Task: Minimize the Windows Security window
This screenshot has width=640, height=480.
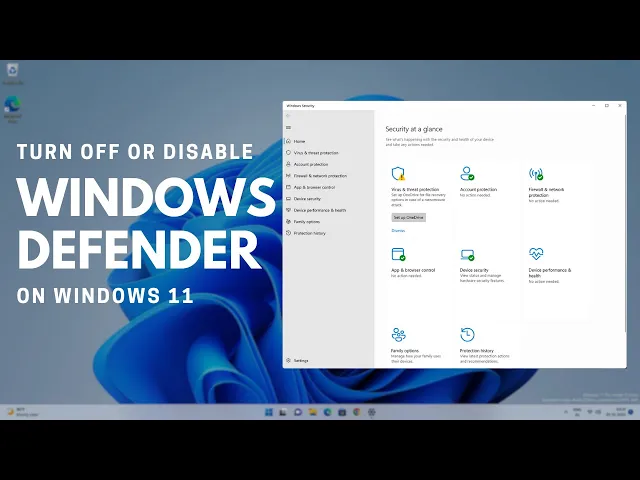Action: tap(593, 106)
